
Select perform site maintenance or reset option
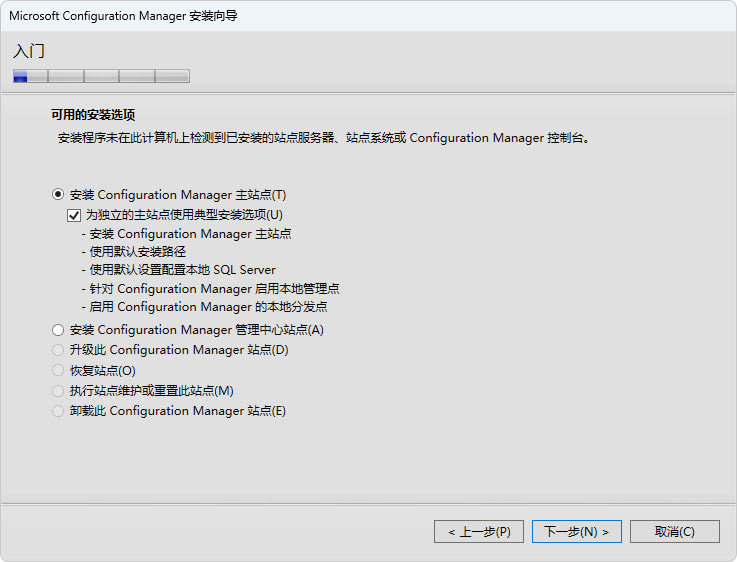pos(58,391)
